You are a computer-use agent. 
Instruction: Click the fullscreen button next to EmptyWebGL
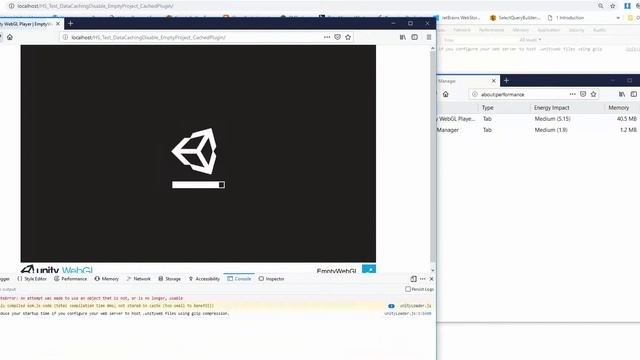coord(369,269)
